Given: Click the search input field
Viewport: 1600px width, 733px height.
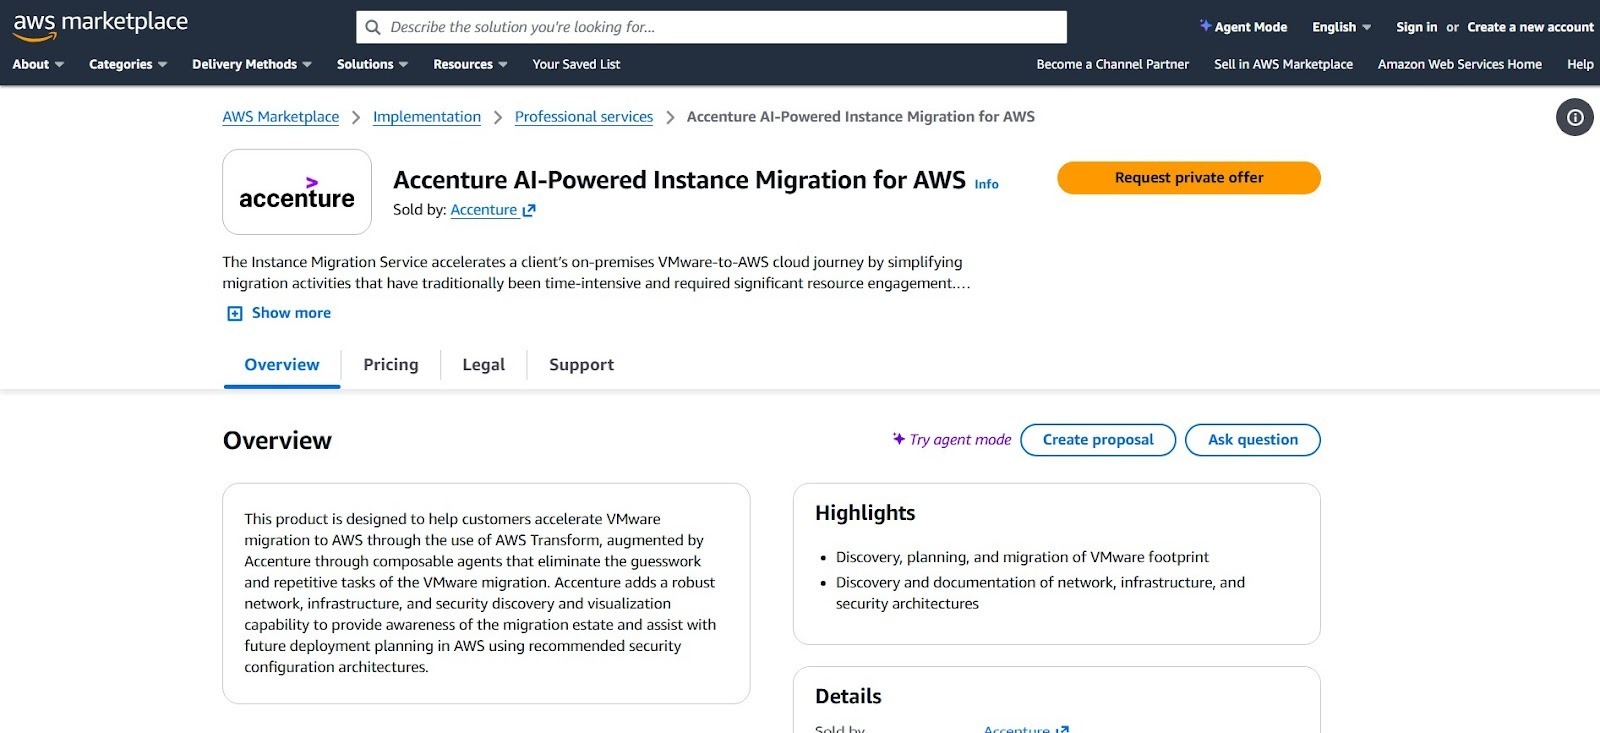Looking at the screenshot, I should [711, 27].
